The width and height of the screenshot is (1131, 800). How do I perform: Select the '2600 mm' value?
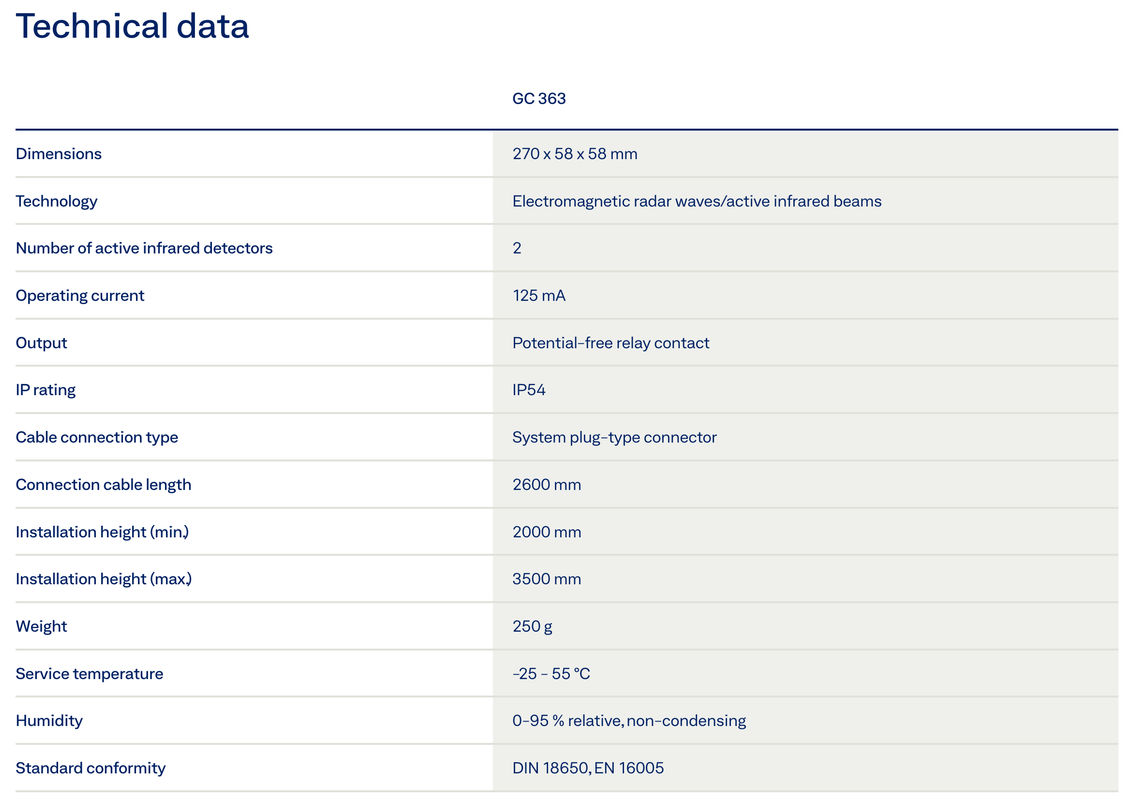[547, 485]
